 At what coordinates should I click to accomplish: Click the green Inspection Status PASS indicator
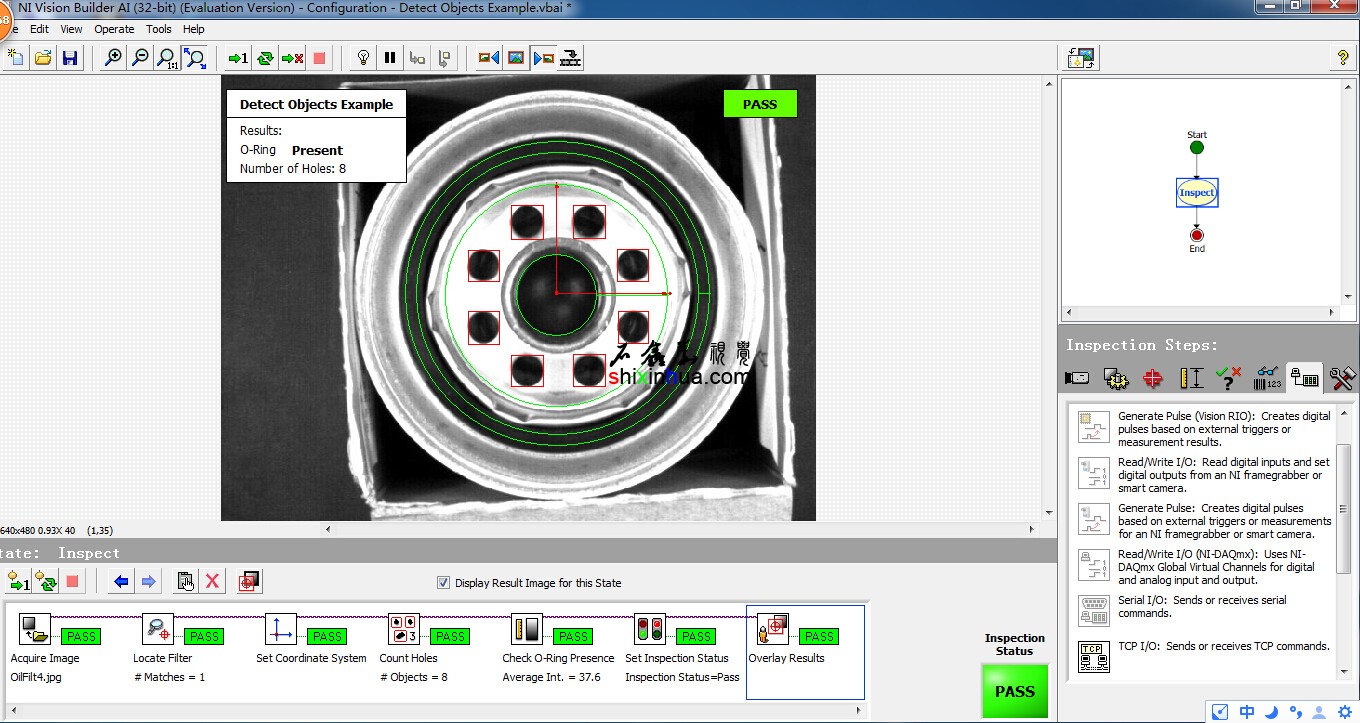(x=1015, y=691)
